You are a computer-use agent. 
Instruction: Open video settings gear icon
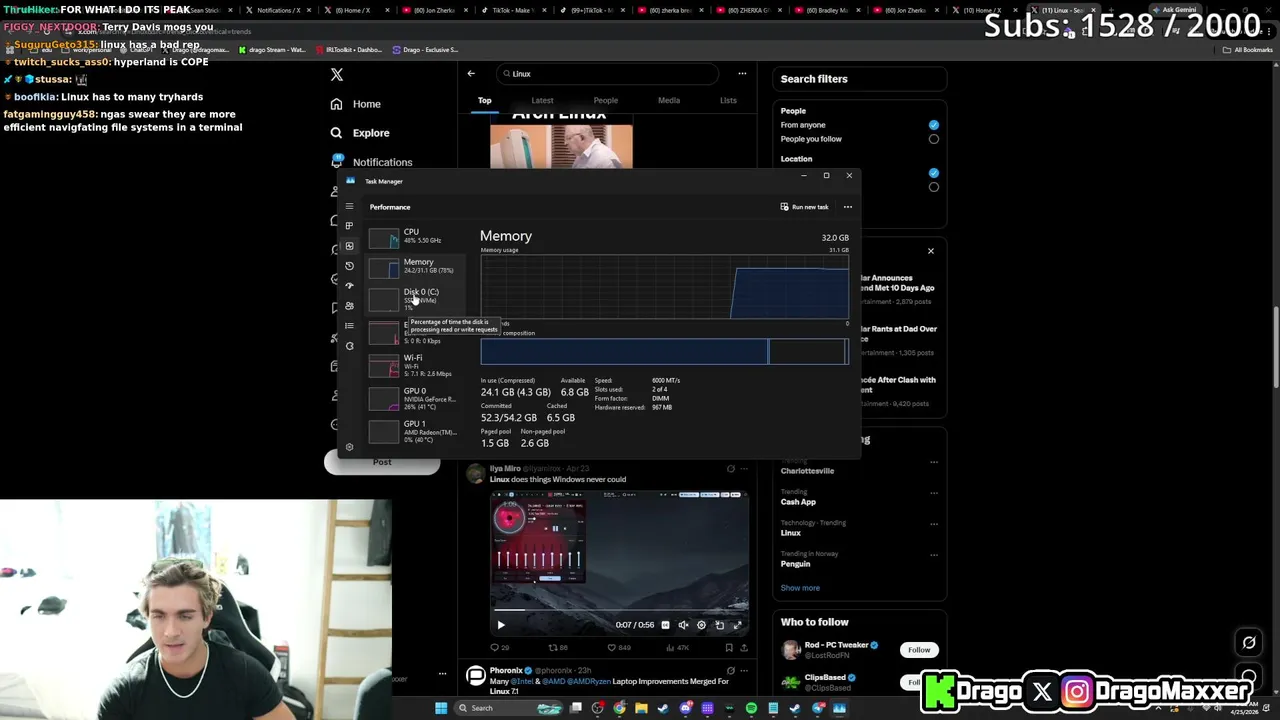701,625
